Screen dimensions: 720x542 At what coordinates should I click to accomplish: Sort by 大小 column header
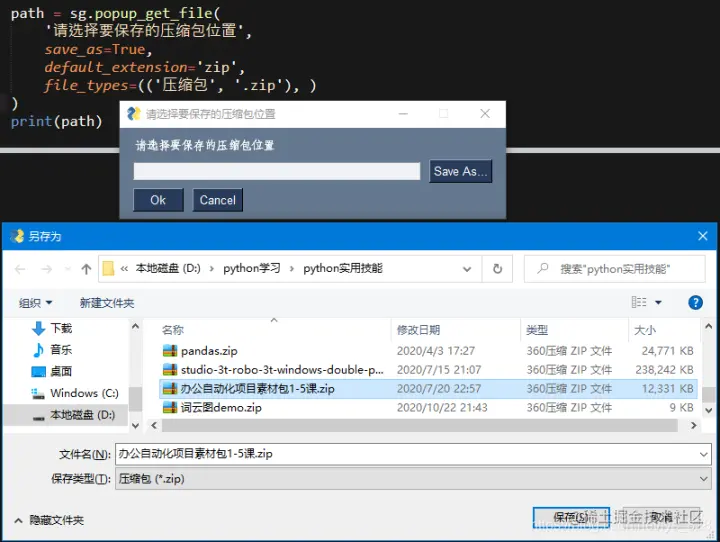[645, 330]
